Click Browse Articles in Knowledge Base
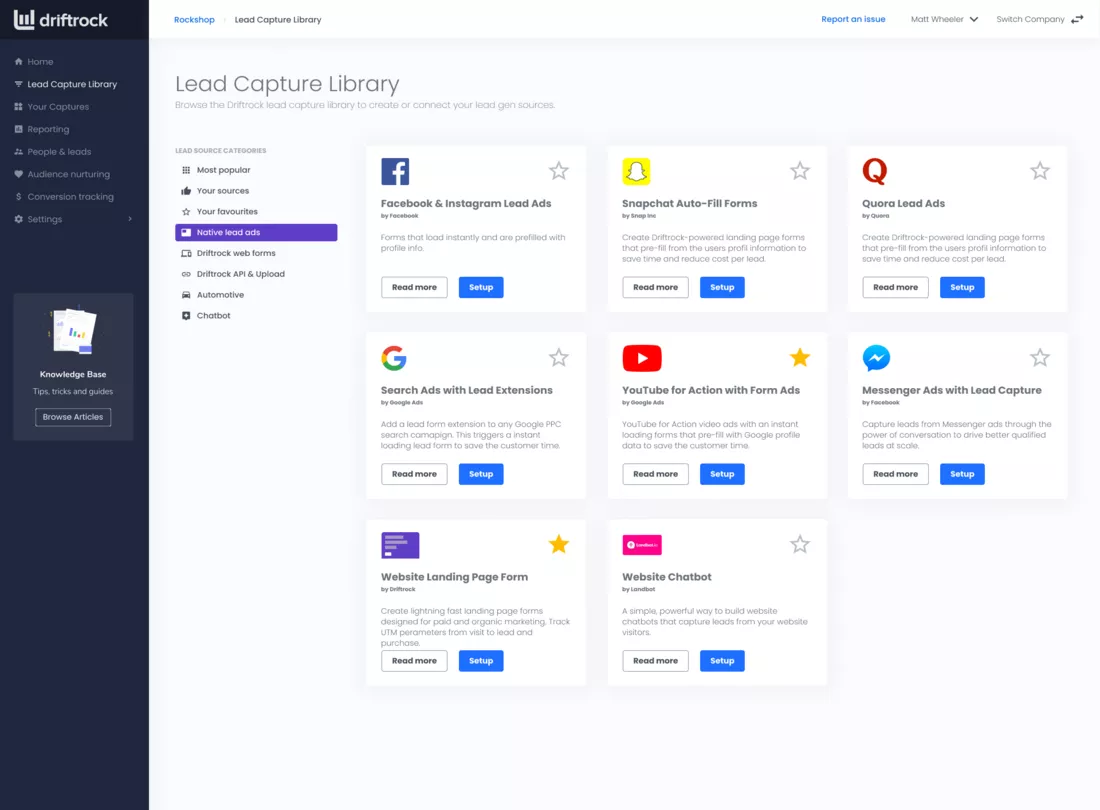1100x810 pixels. (x=73, y=417)
